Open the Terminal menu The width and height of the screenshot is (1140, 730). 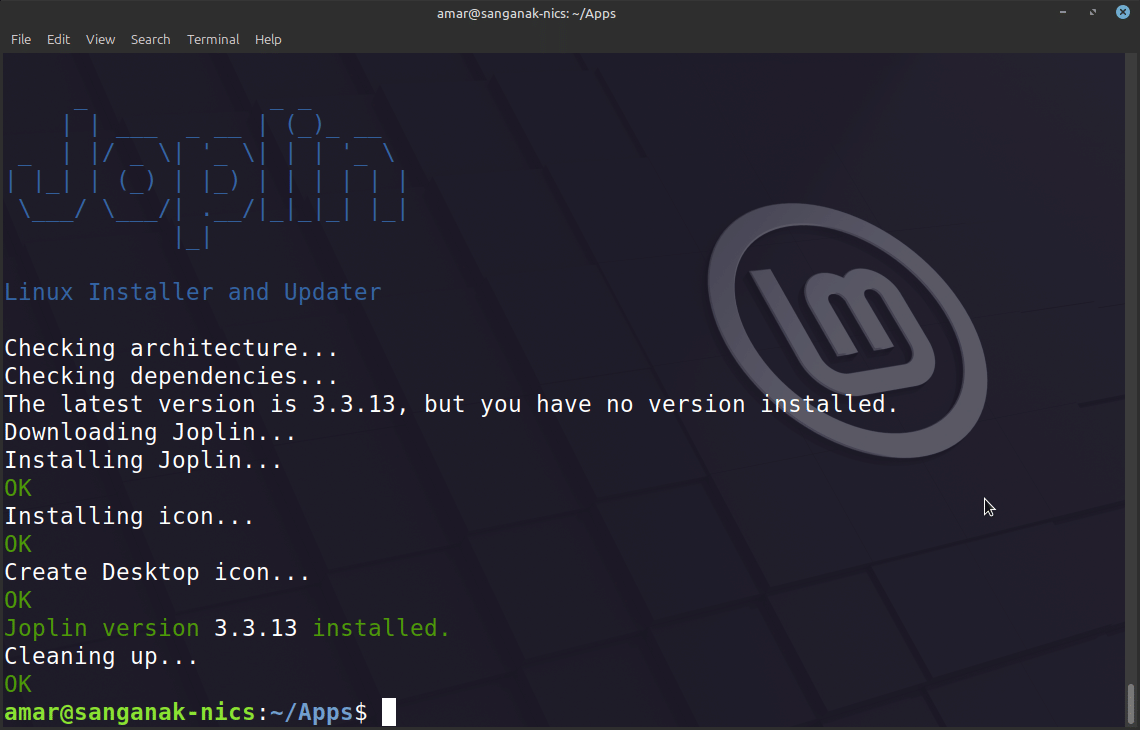click(x=213, y=39)
